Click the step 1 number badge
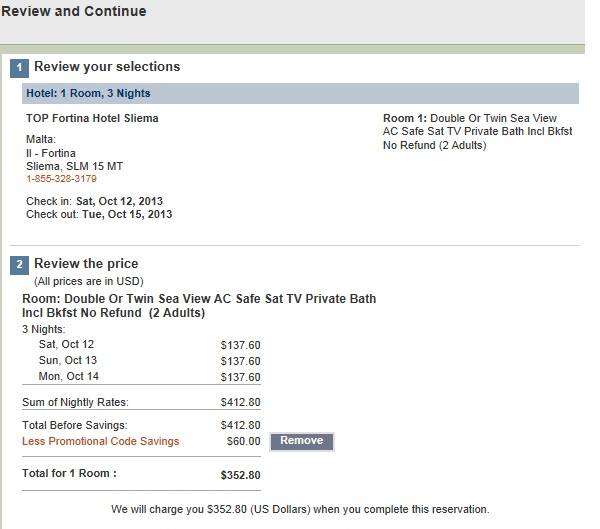 [x=19, y=68]
